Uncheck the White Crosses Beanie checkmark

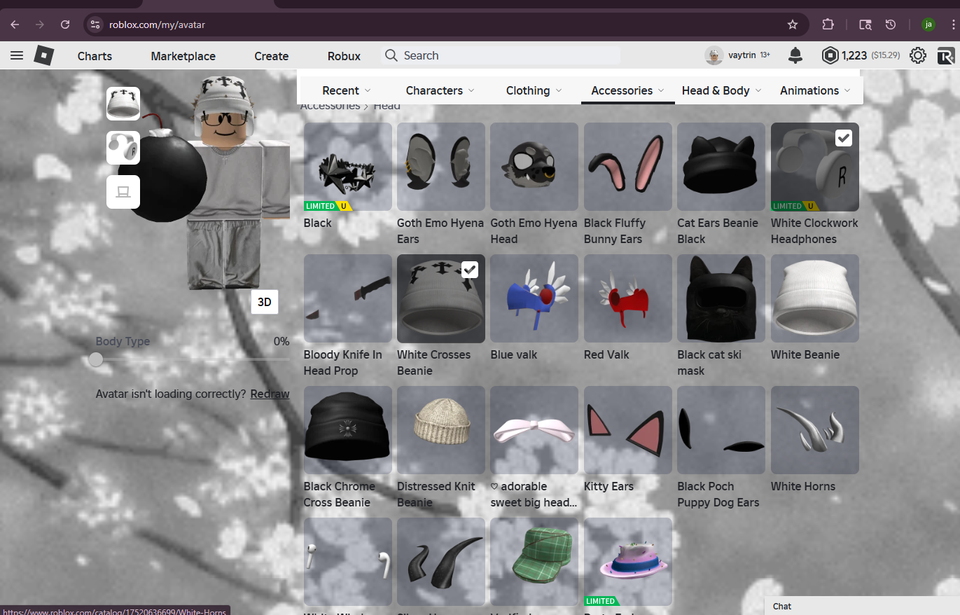tap(469, 269)
